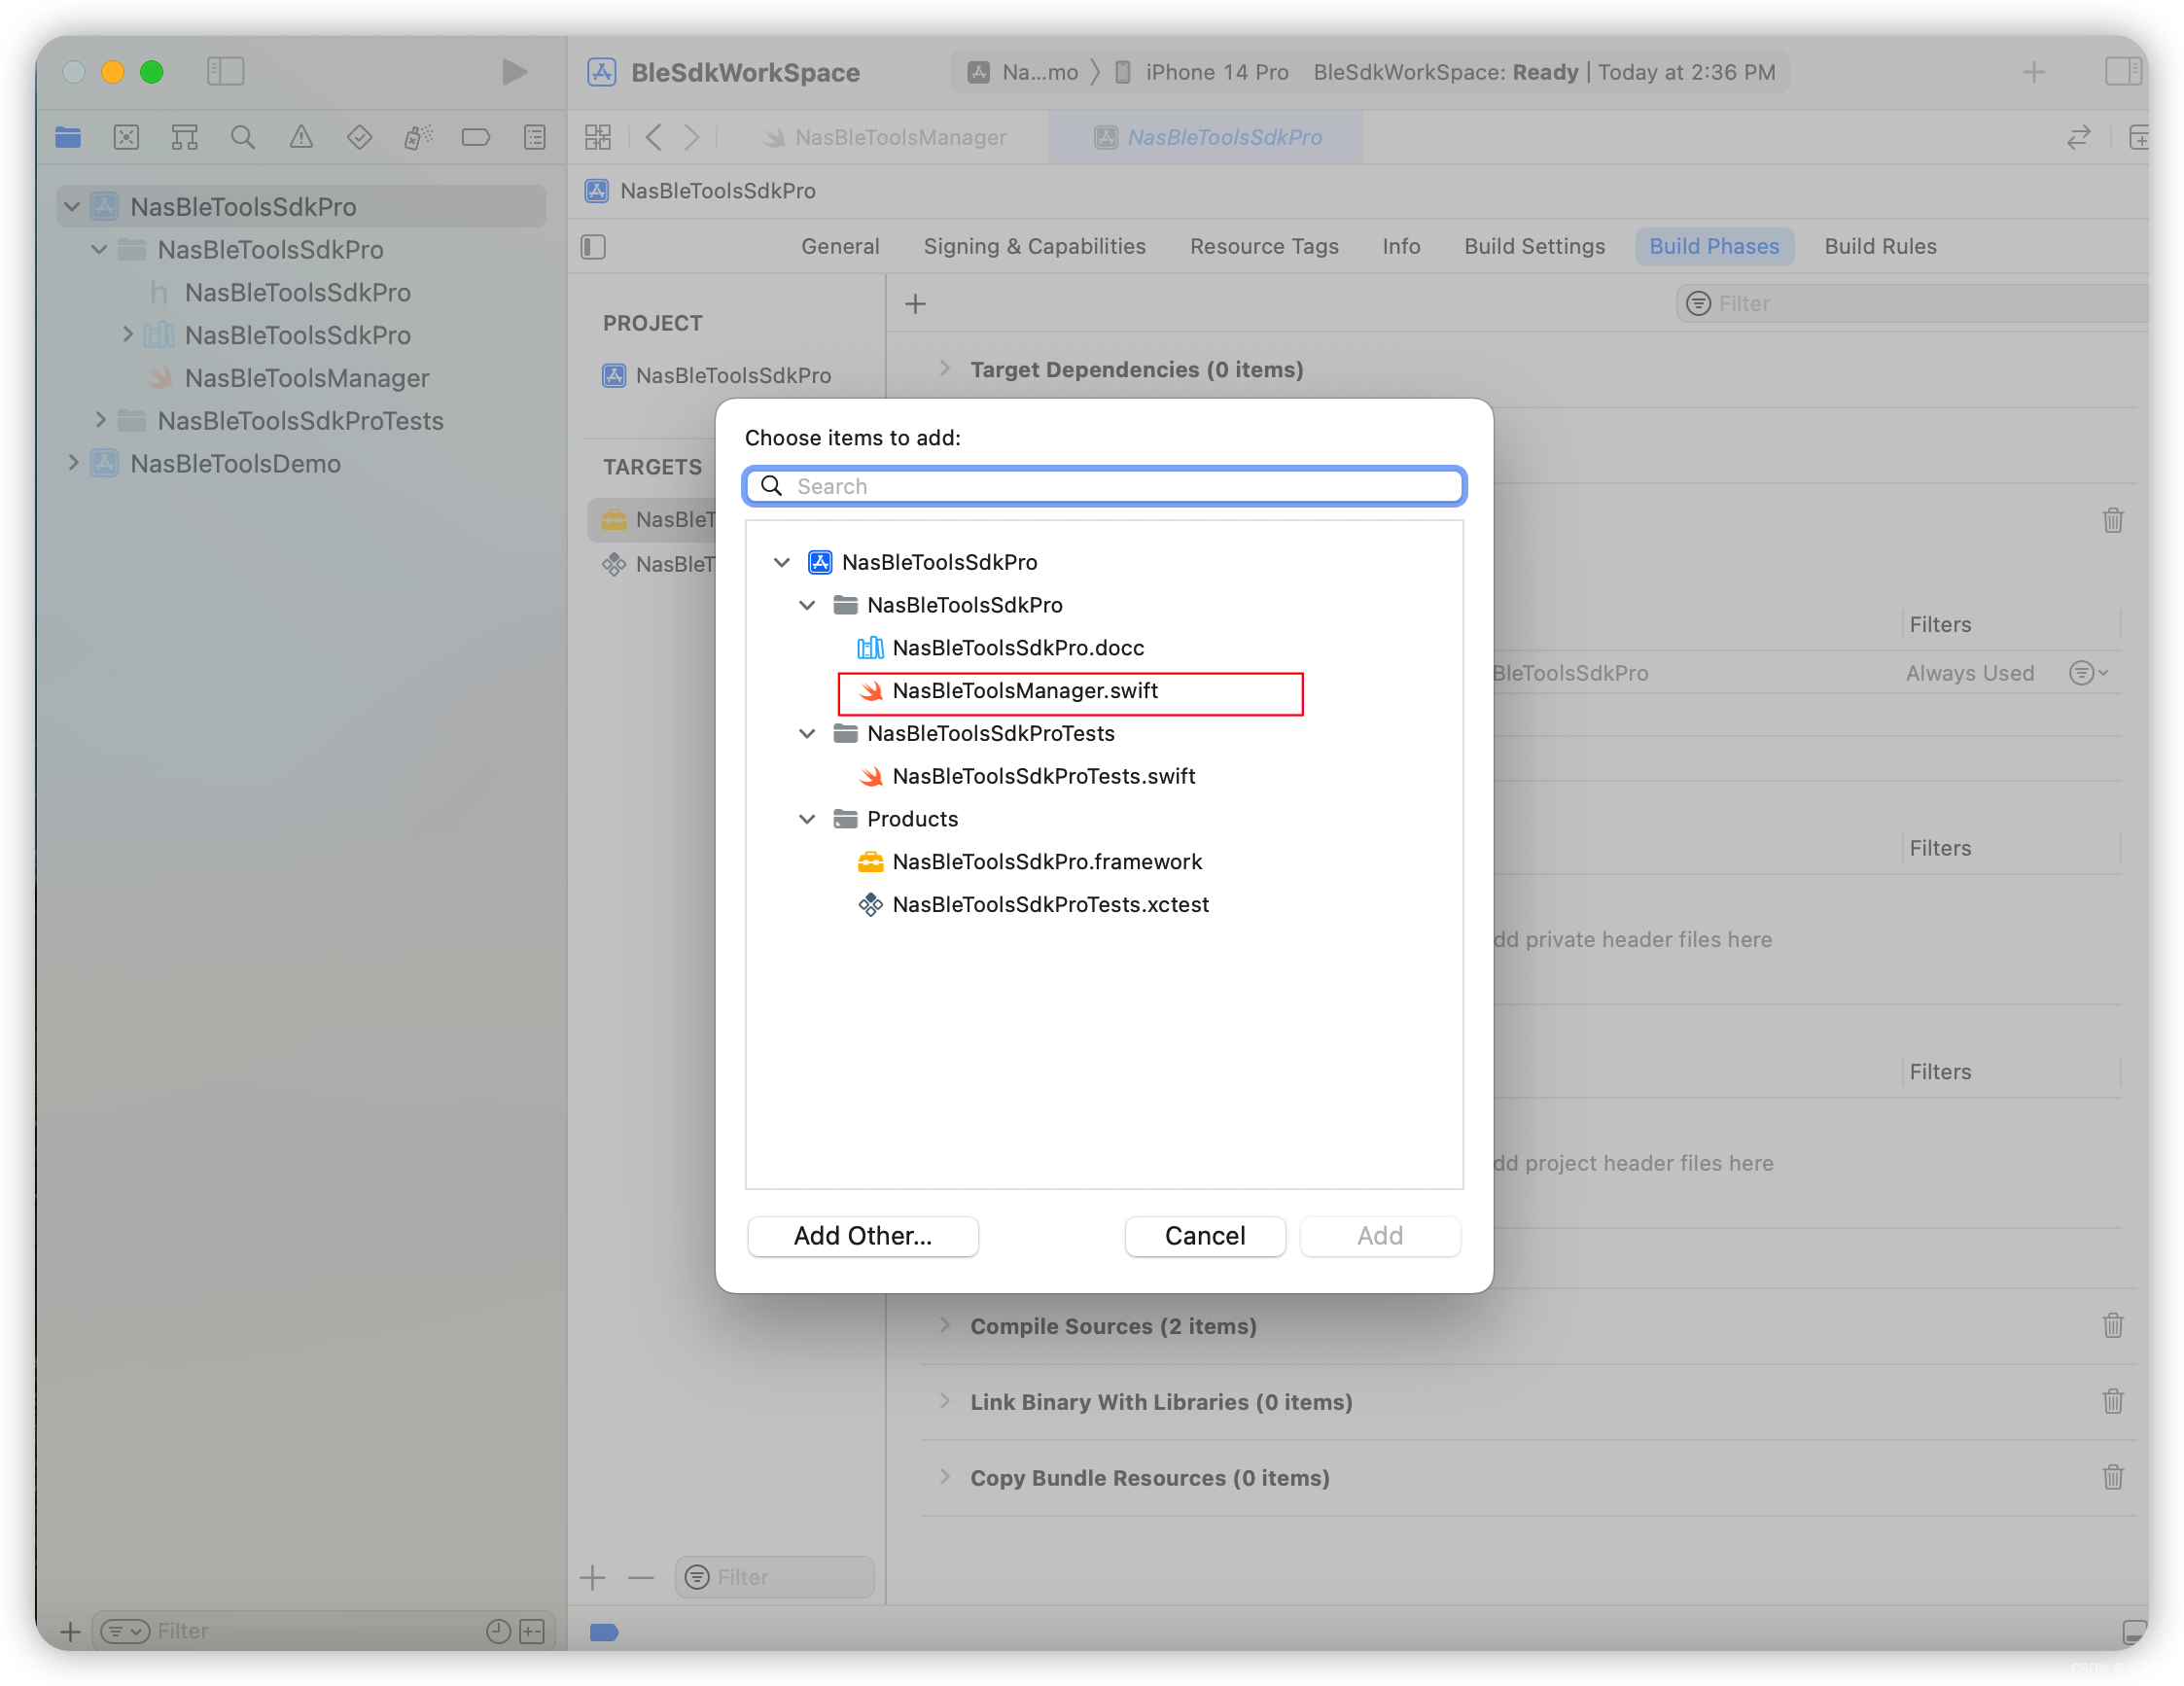This screenshot has width=2184, height=1686.
Task: Click the back navigation arrow in editor bar
Action: coord(653,137)
